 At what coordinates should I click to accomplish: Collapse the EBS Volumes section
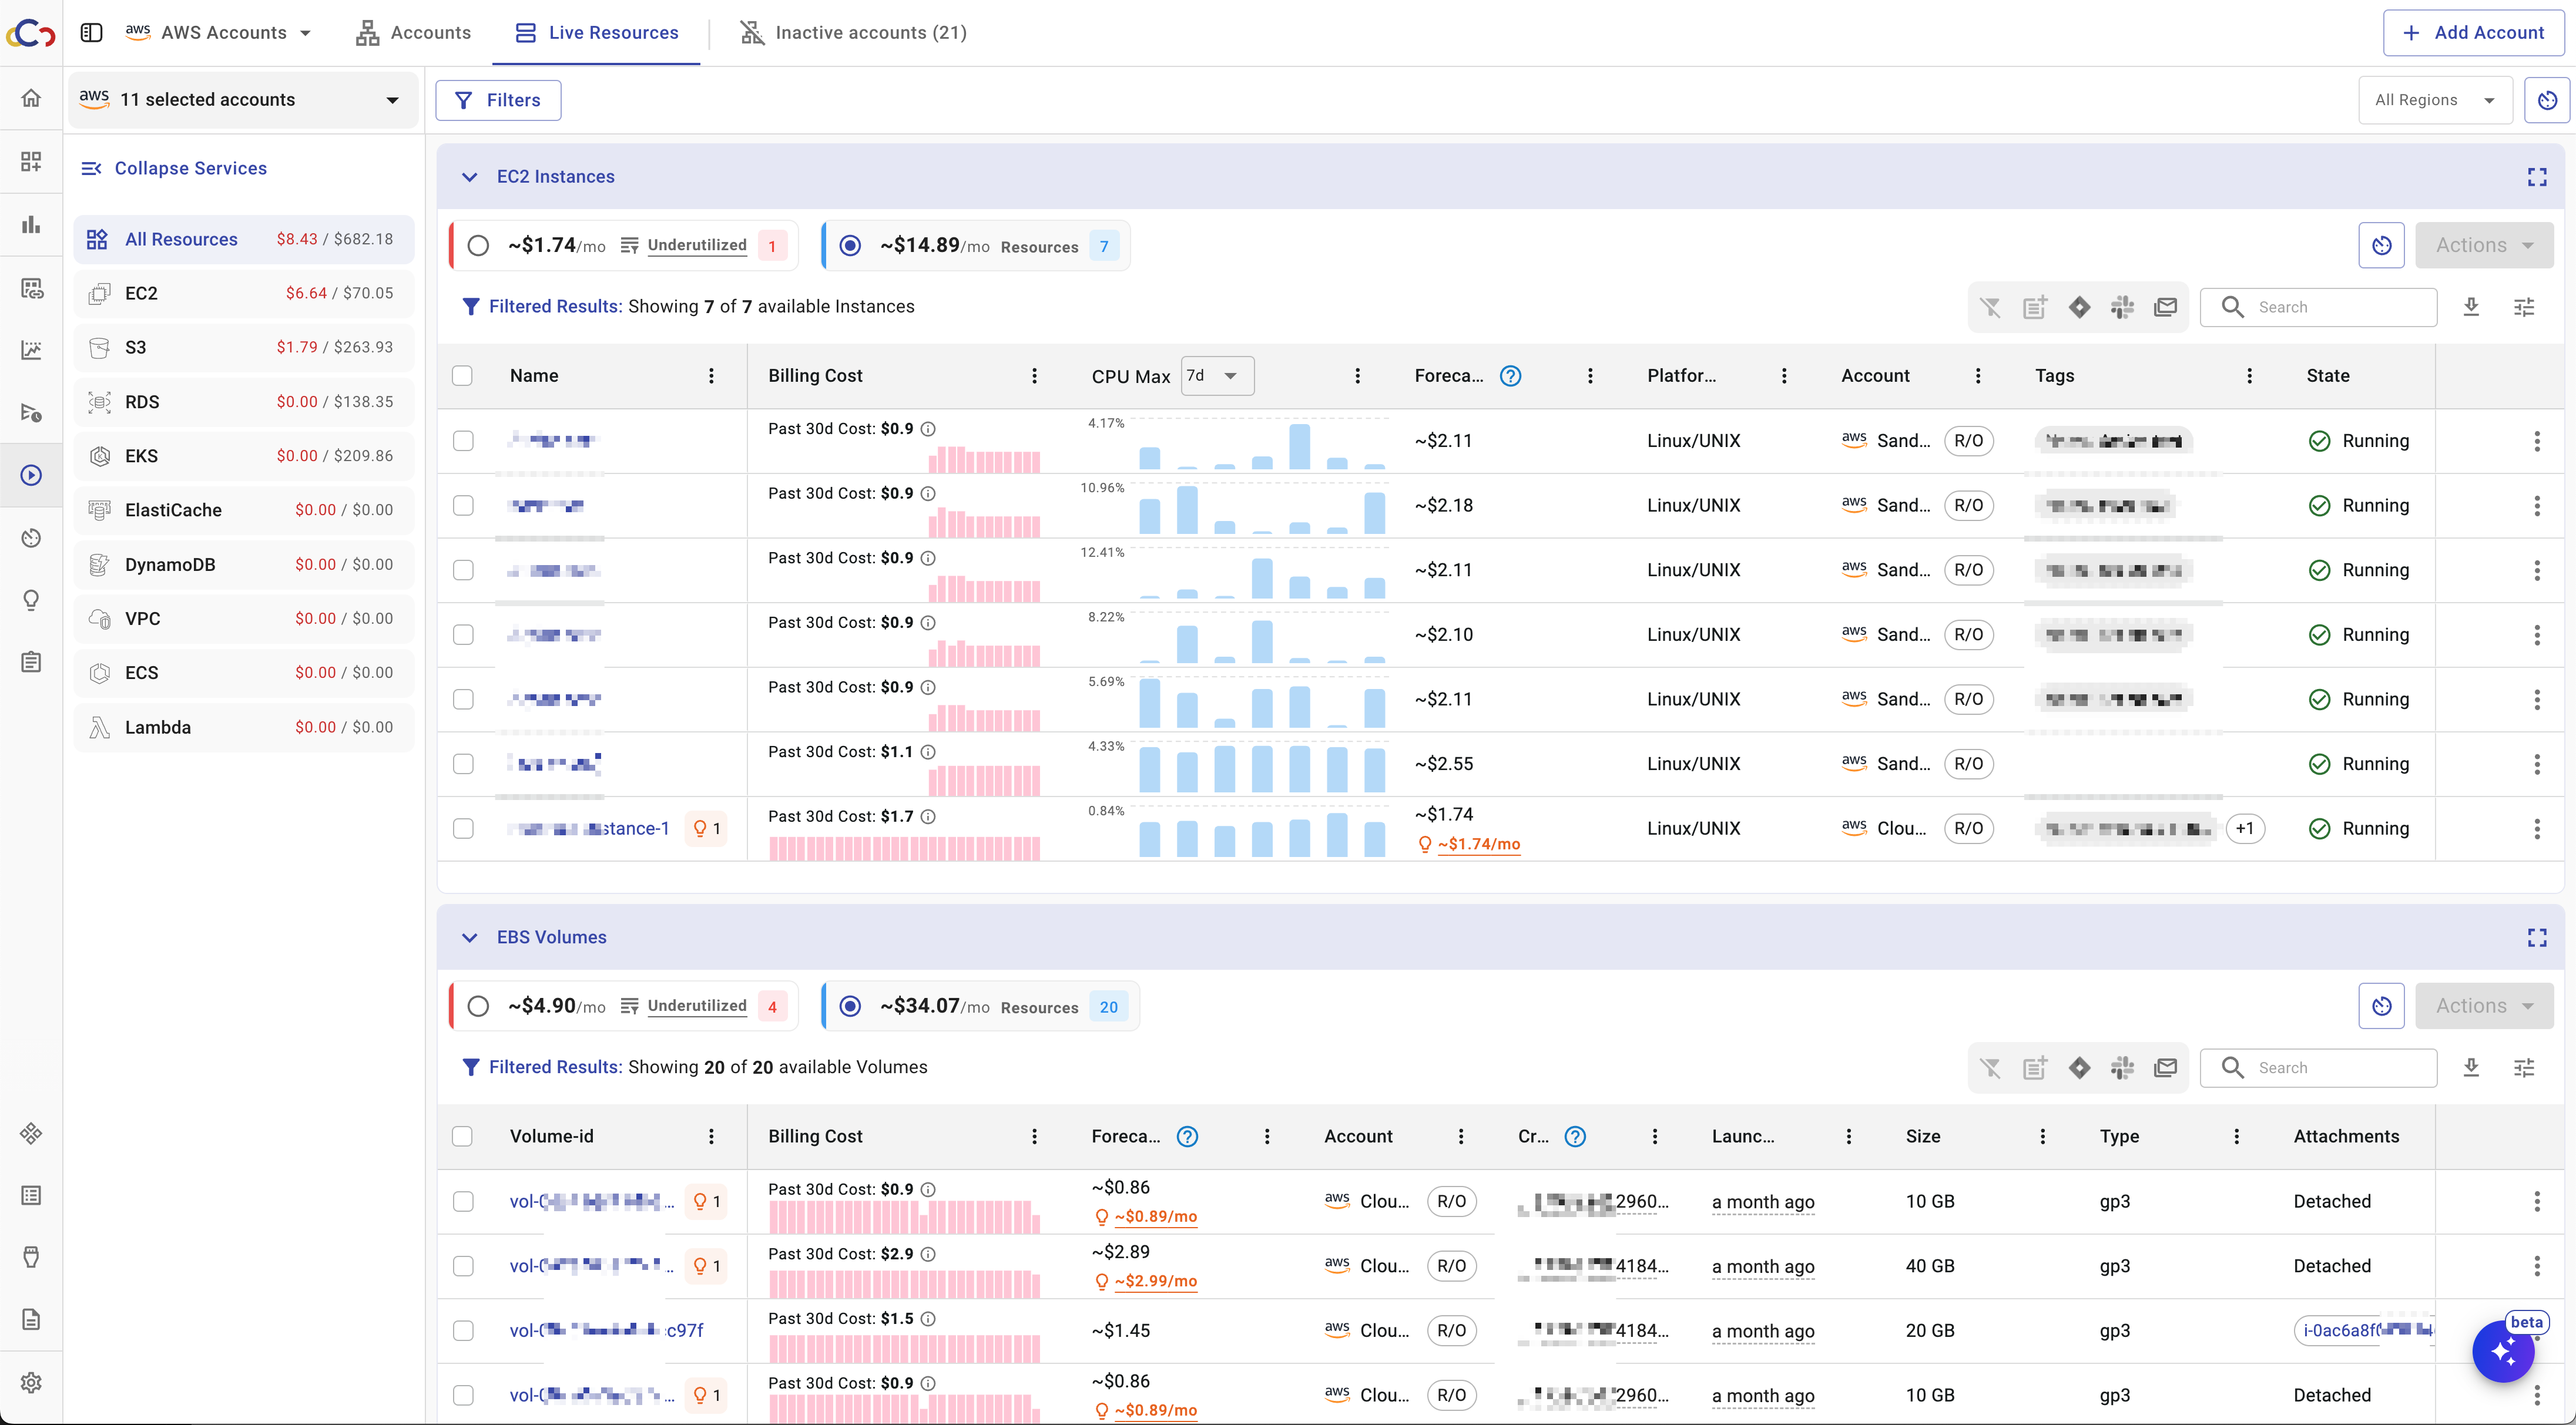(x=469, y=938)
